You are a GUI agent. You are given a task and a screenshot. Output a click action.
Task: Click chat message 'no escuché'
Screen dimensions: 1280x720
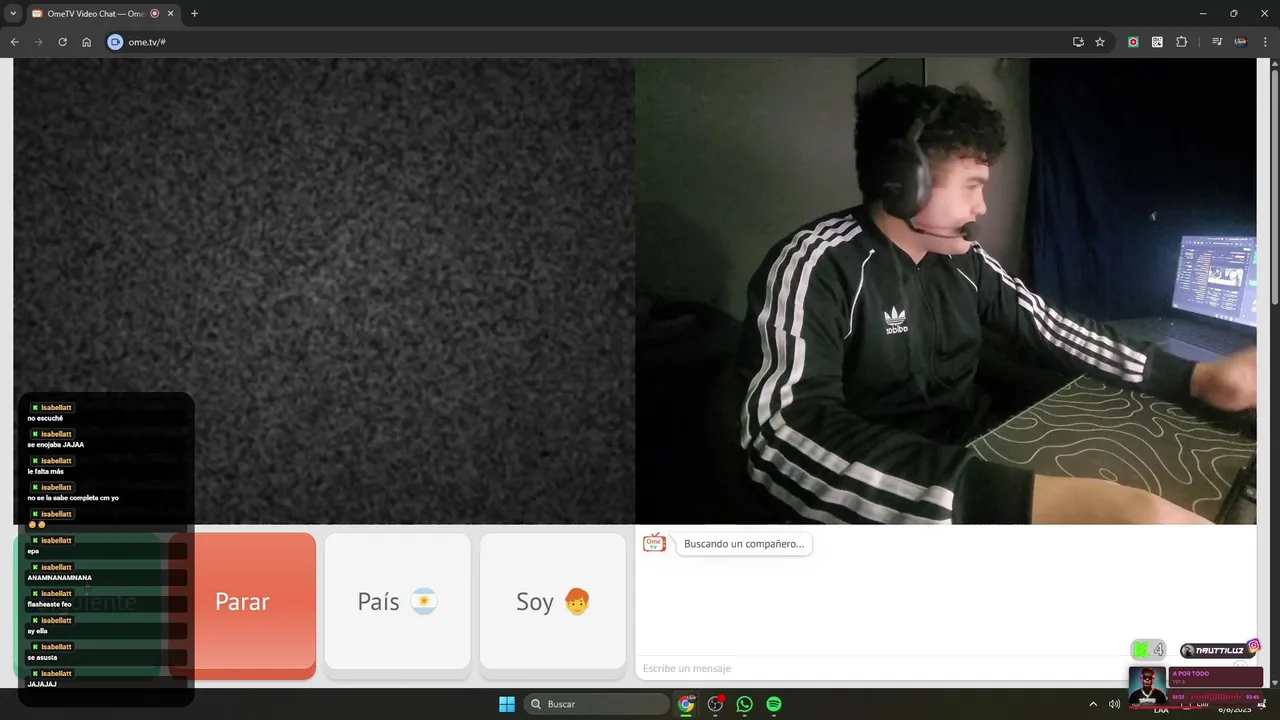(x=45, y=418)
